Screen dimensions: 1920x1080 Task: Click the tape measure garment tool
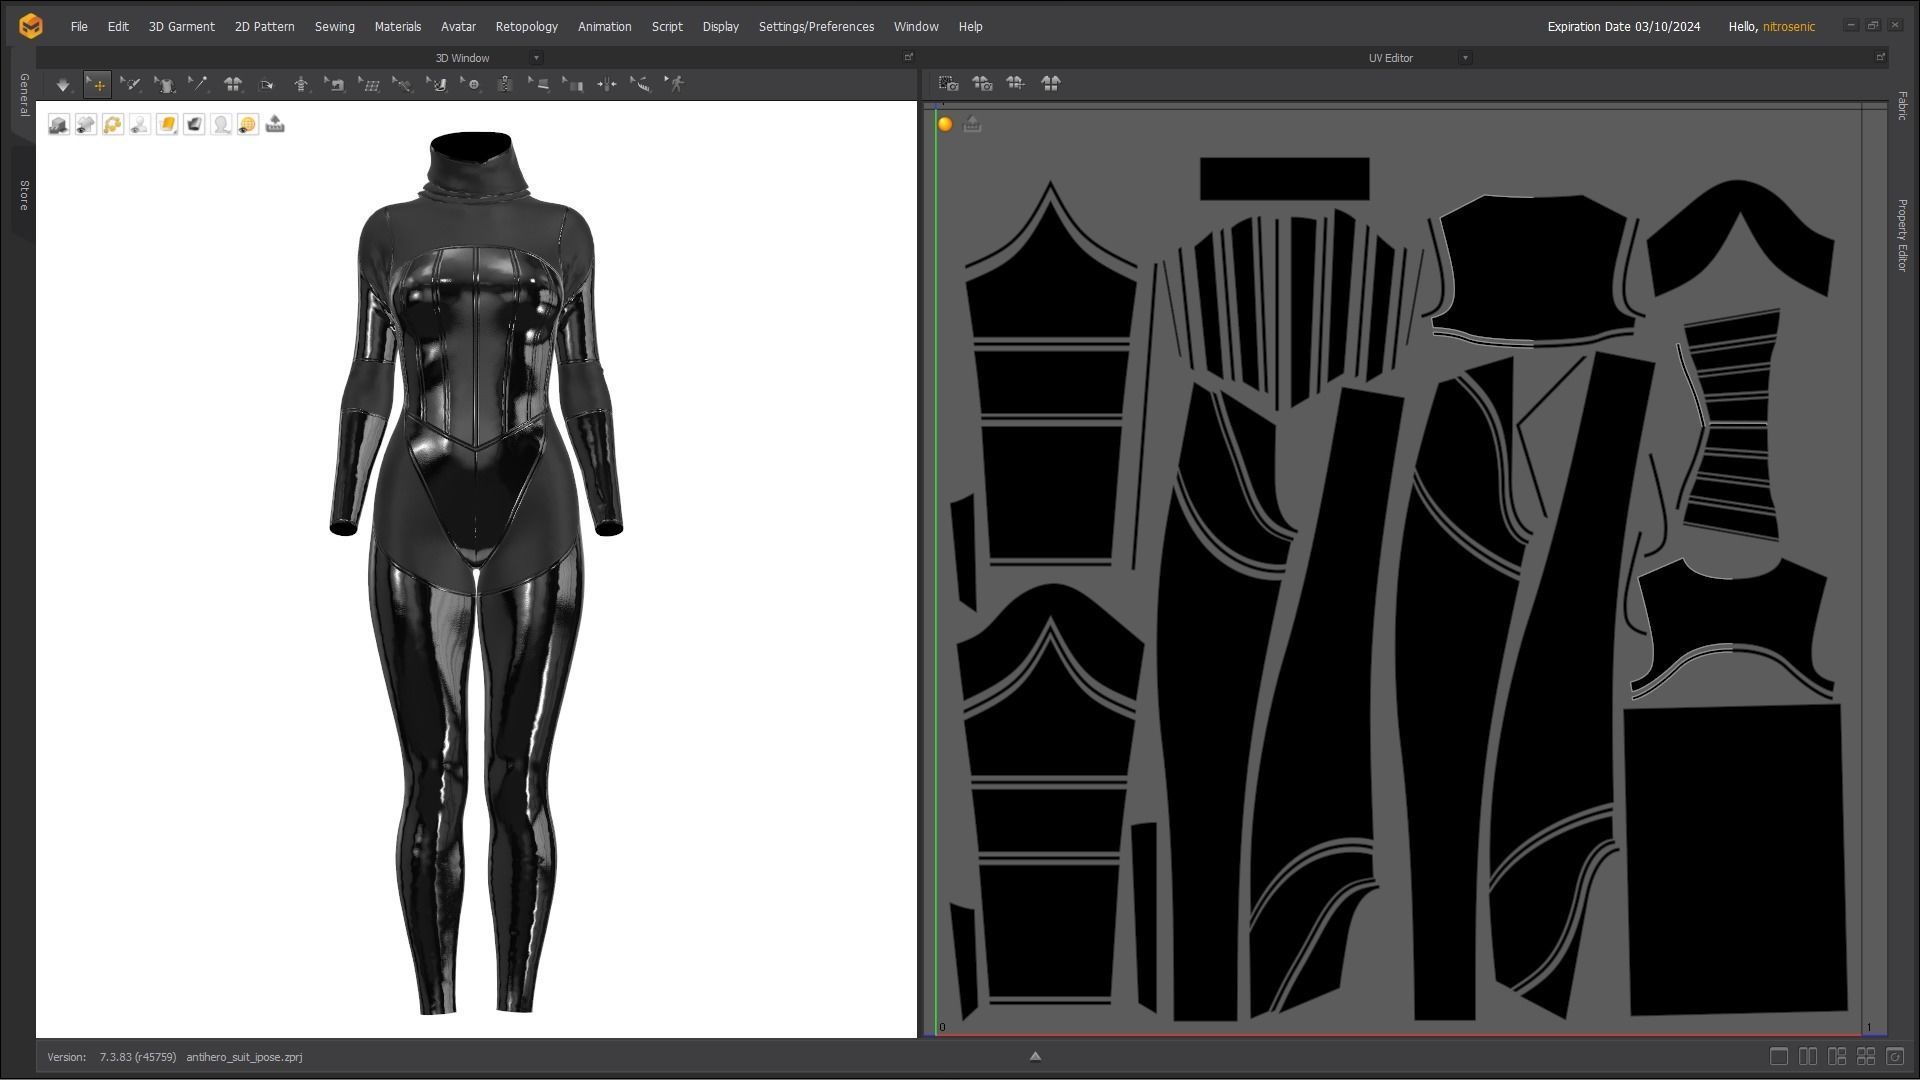coord(403,85)
